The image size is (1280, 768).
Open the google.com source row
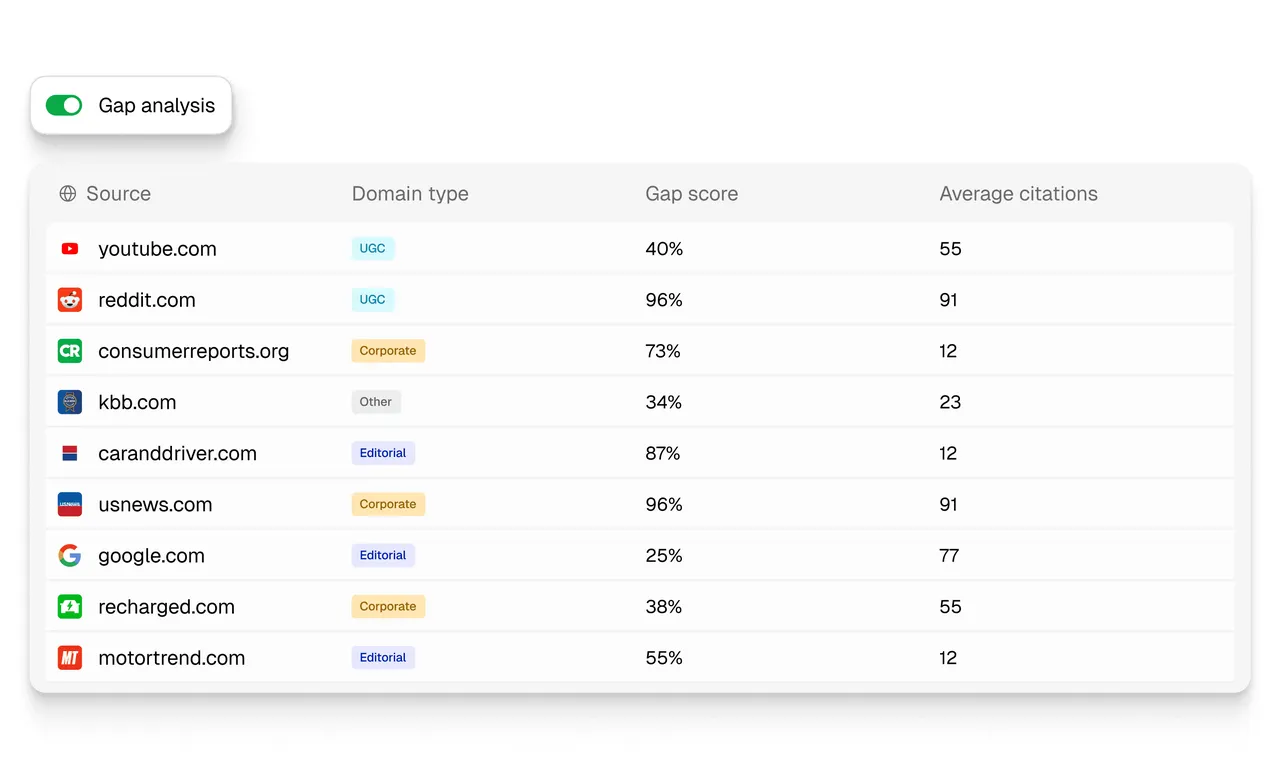(x=640, y=556)
